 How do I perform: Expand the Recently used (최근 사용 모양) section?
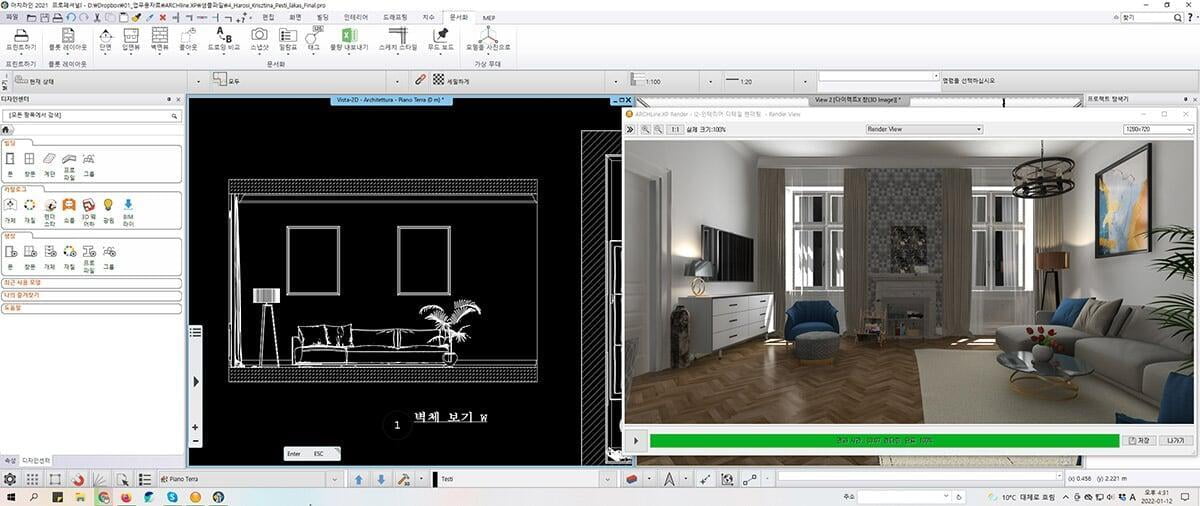[91, 283]
